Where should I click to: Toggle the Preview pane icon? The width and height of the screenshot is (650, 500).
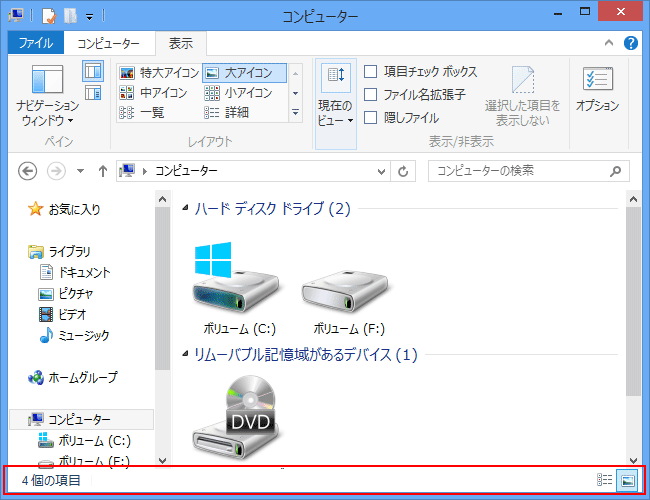[x=93, y=70]
